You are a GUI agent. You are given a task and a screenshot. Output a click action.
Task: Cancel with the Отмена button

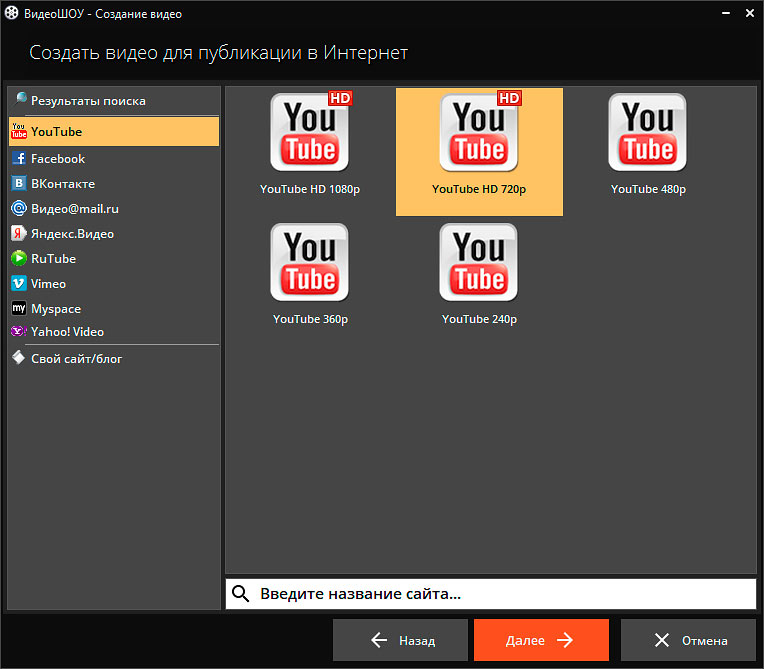(688, 640)
